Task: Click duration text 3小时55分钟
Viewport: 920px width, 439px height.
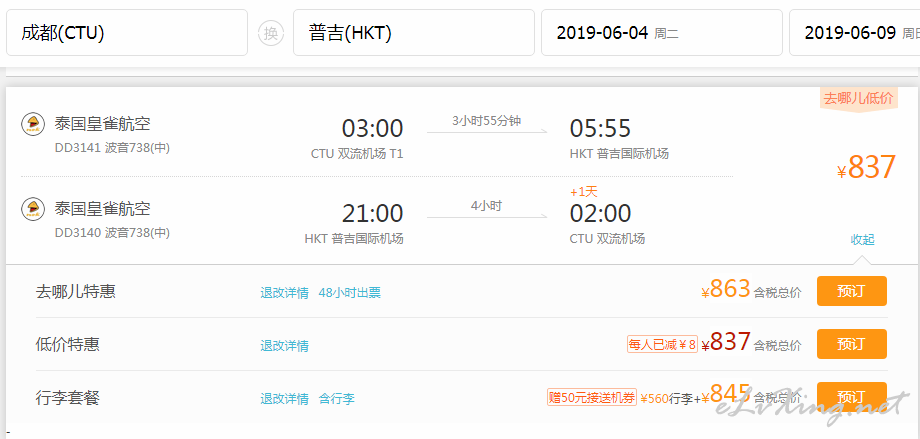Action: tap(486, 121)
